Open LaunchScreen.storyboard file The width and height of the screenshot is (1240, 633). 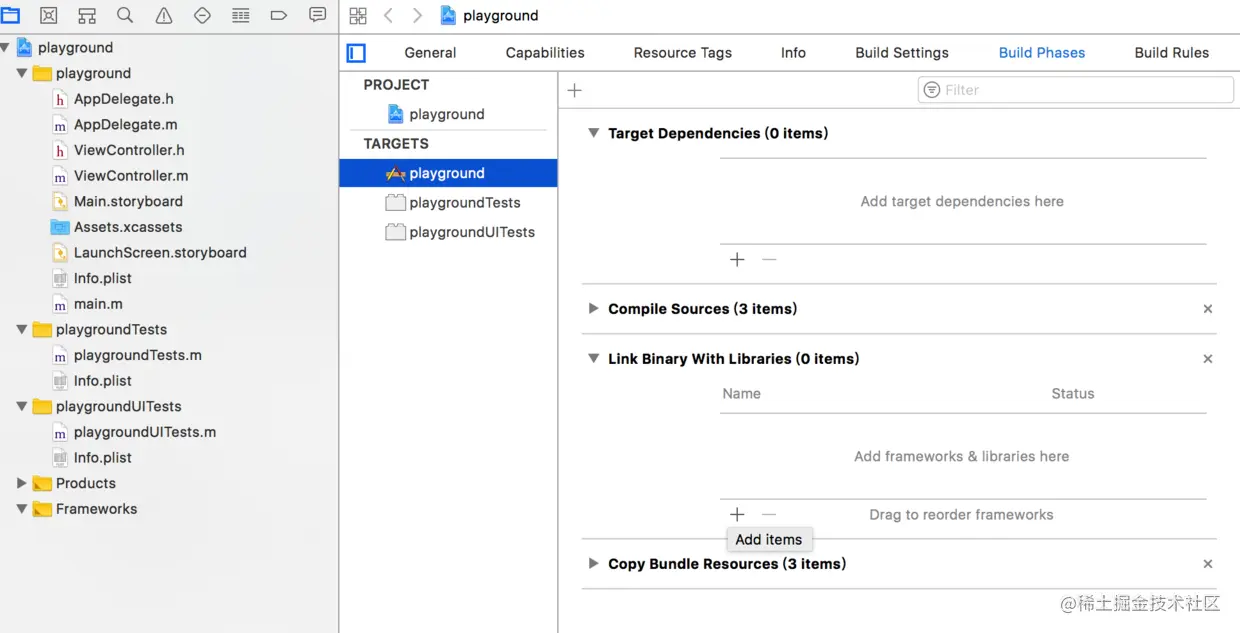click(160, 252)
